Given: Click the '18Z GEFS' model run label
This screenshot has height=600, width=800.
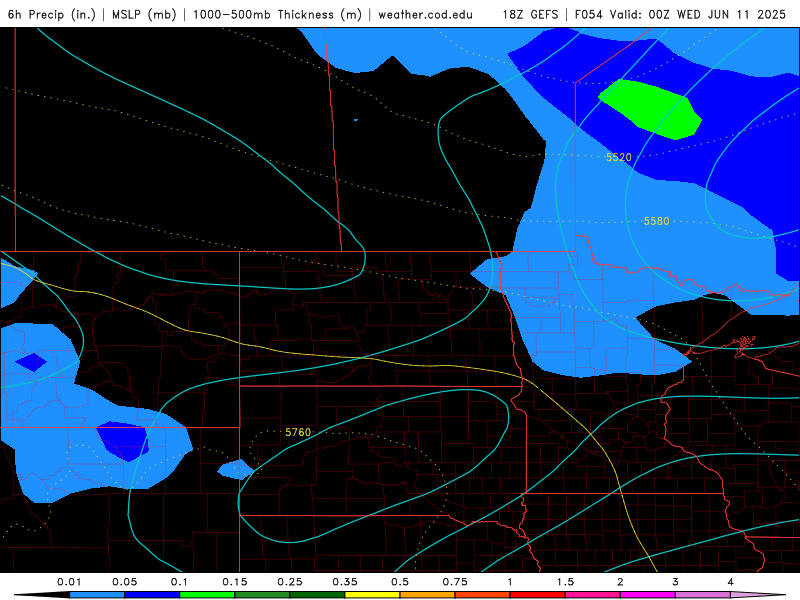Looking at the screenshot, I should [x=531, y=14].
